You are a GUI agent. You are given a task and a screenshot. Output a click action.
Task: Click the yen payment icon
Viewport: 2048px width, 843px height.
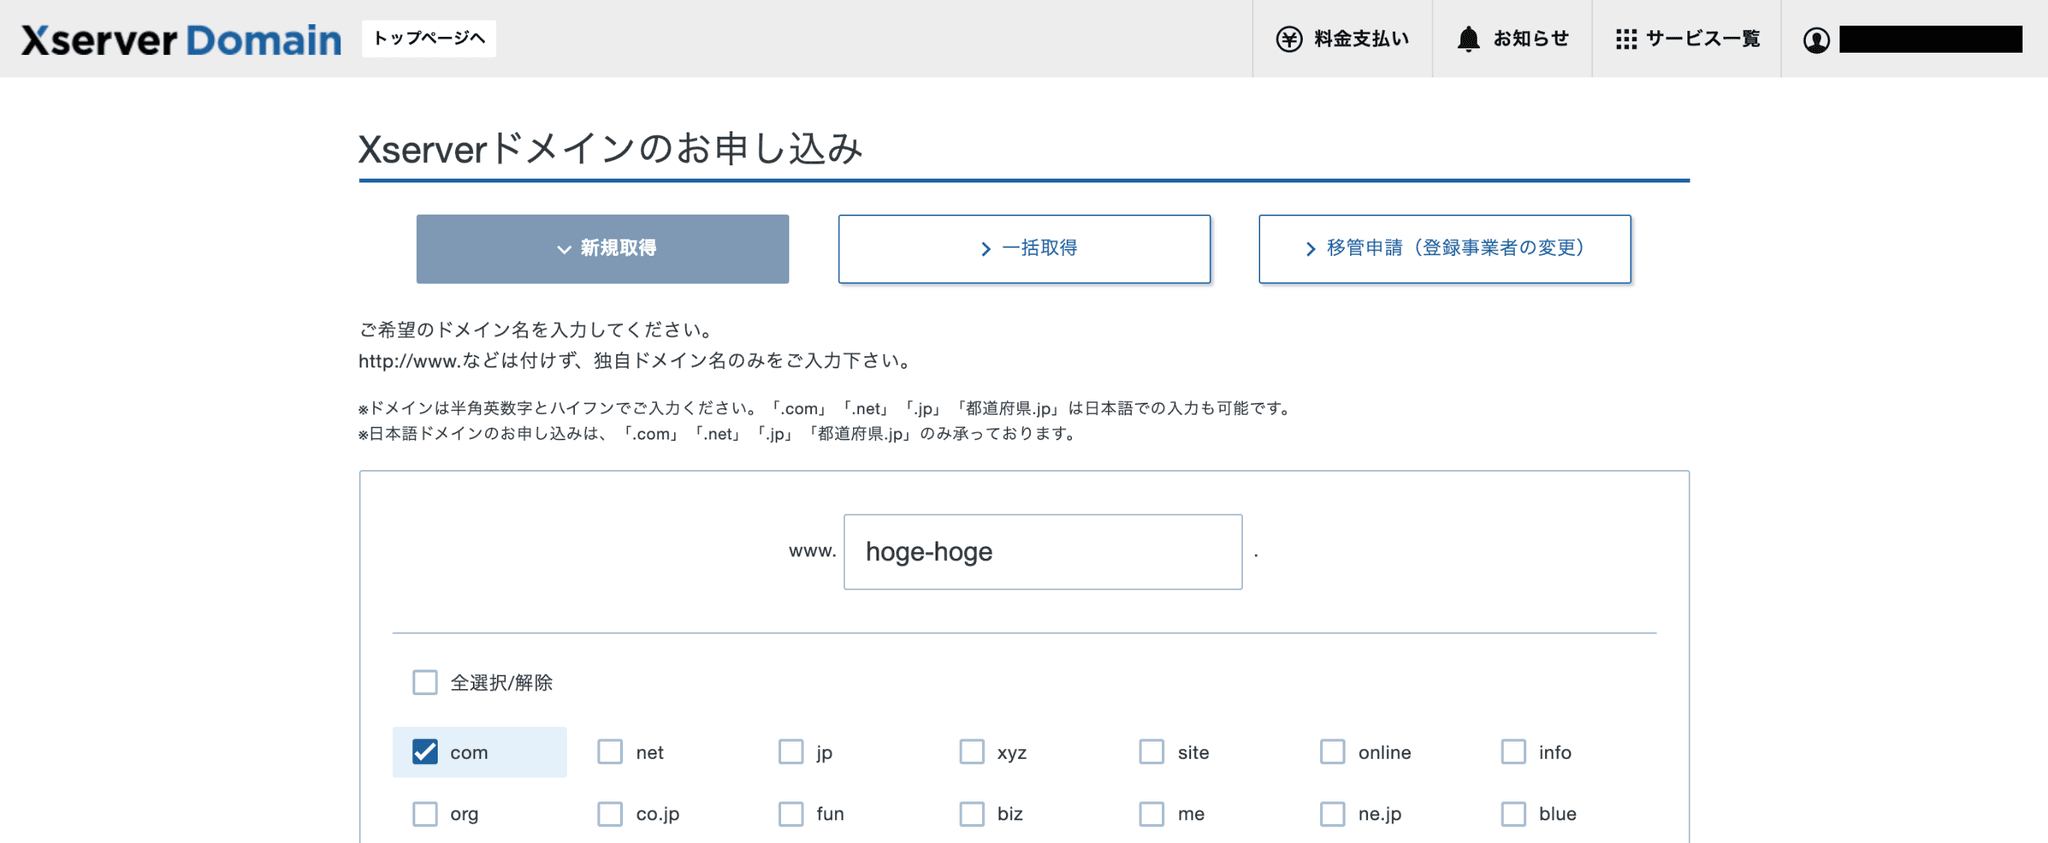[1289, 39]
